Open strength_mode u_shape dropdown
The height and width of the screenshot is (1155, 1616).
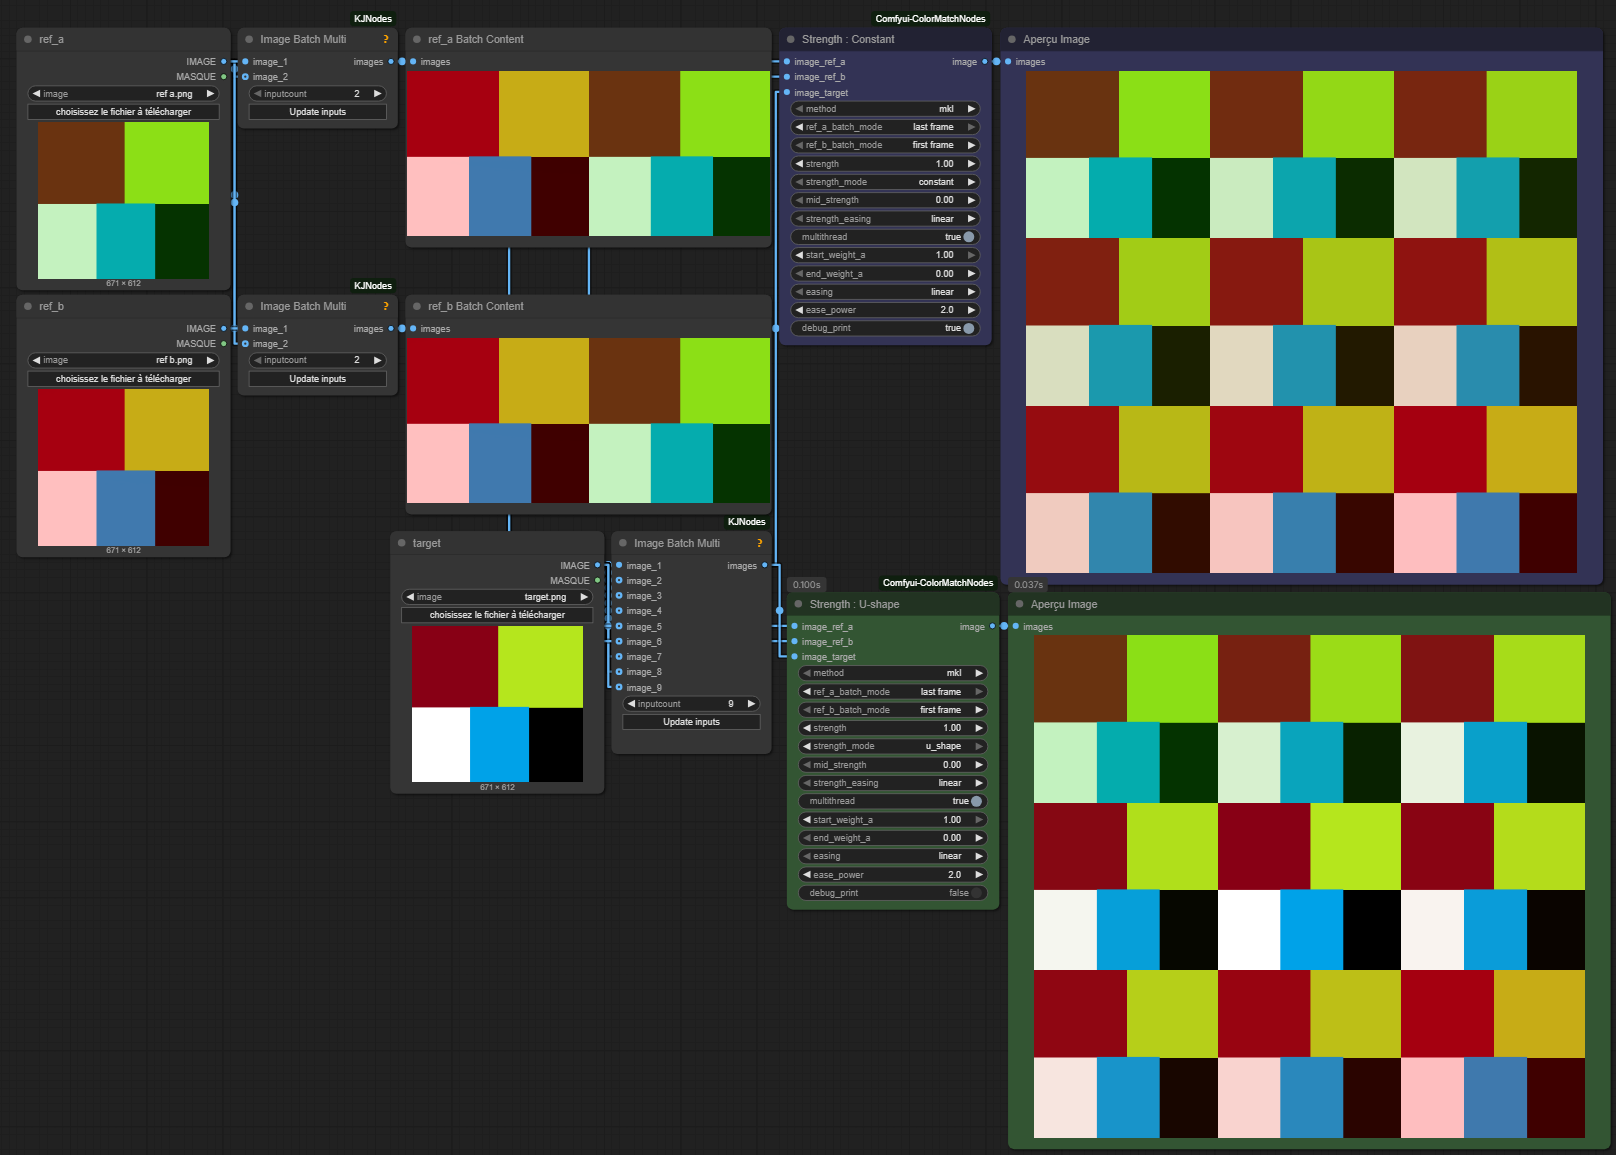[x=892, y=746]
